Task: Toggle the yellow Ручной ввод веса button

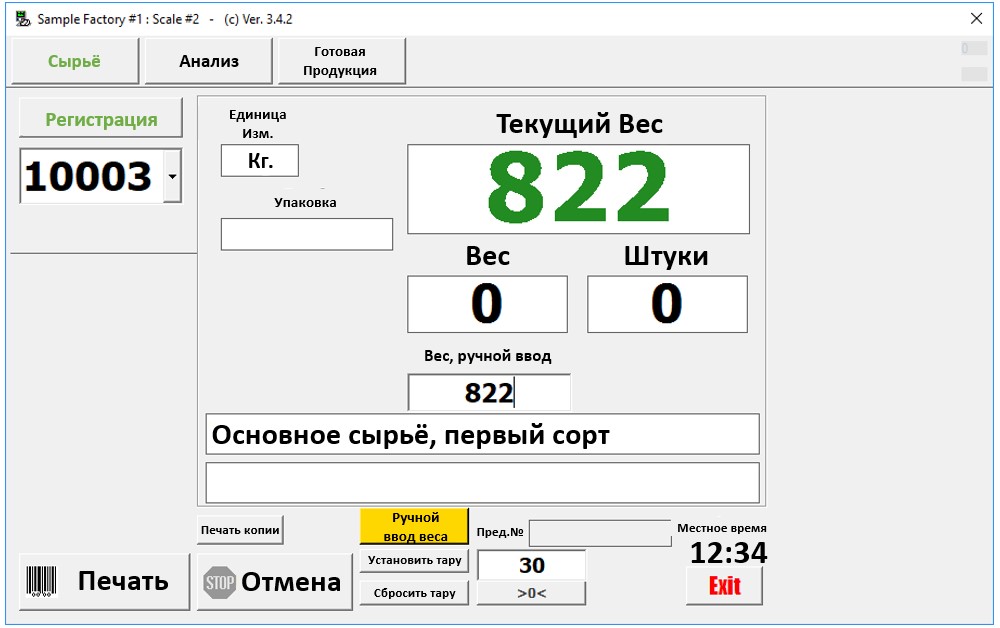Action: coord(414,526)
